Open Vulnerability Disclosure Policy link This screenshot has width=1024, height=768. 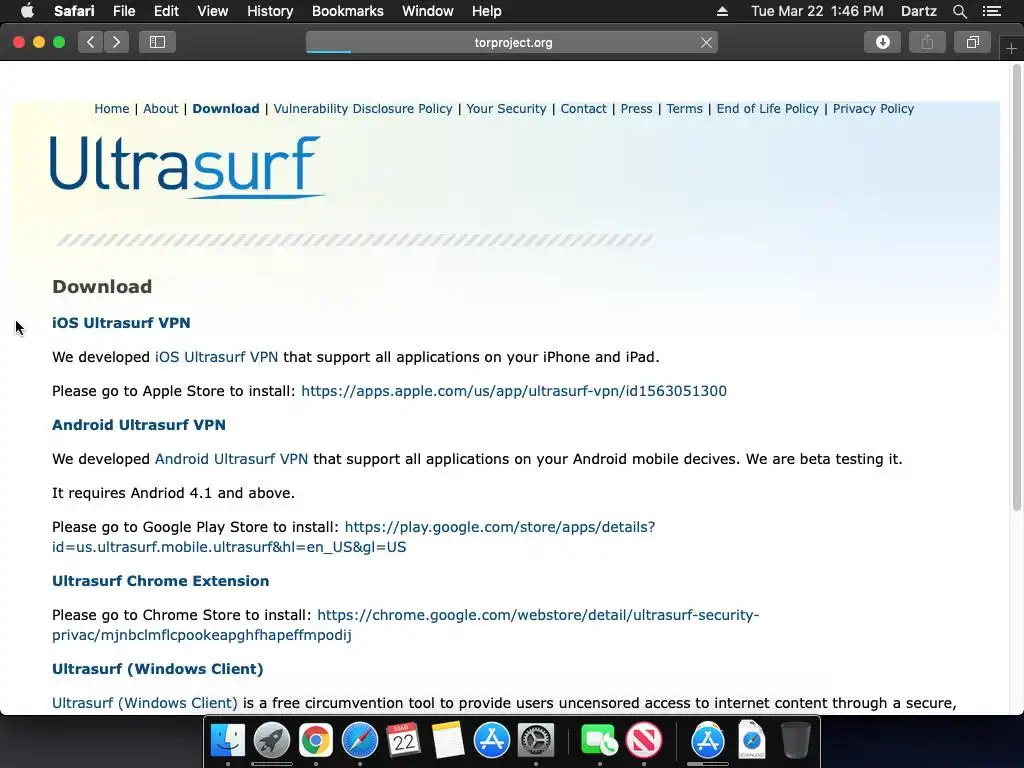click(363, 108)
